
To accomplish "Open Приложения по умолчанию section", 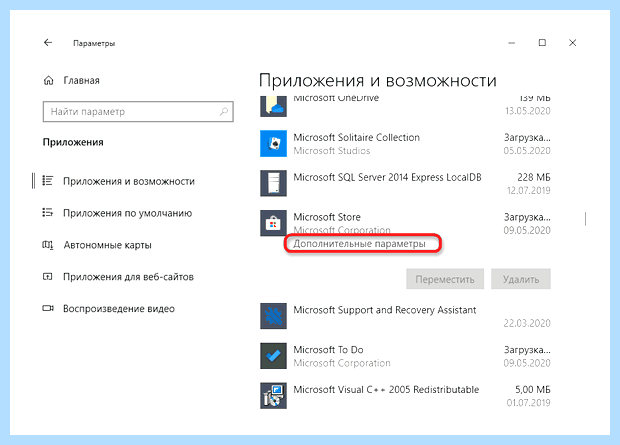I will point(128,213).
